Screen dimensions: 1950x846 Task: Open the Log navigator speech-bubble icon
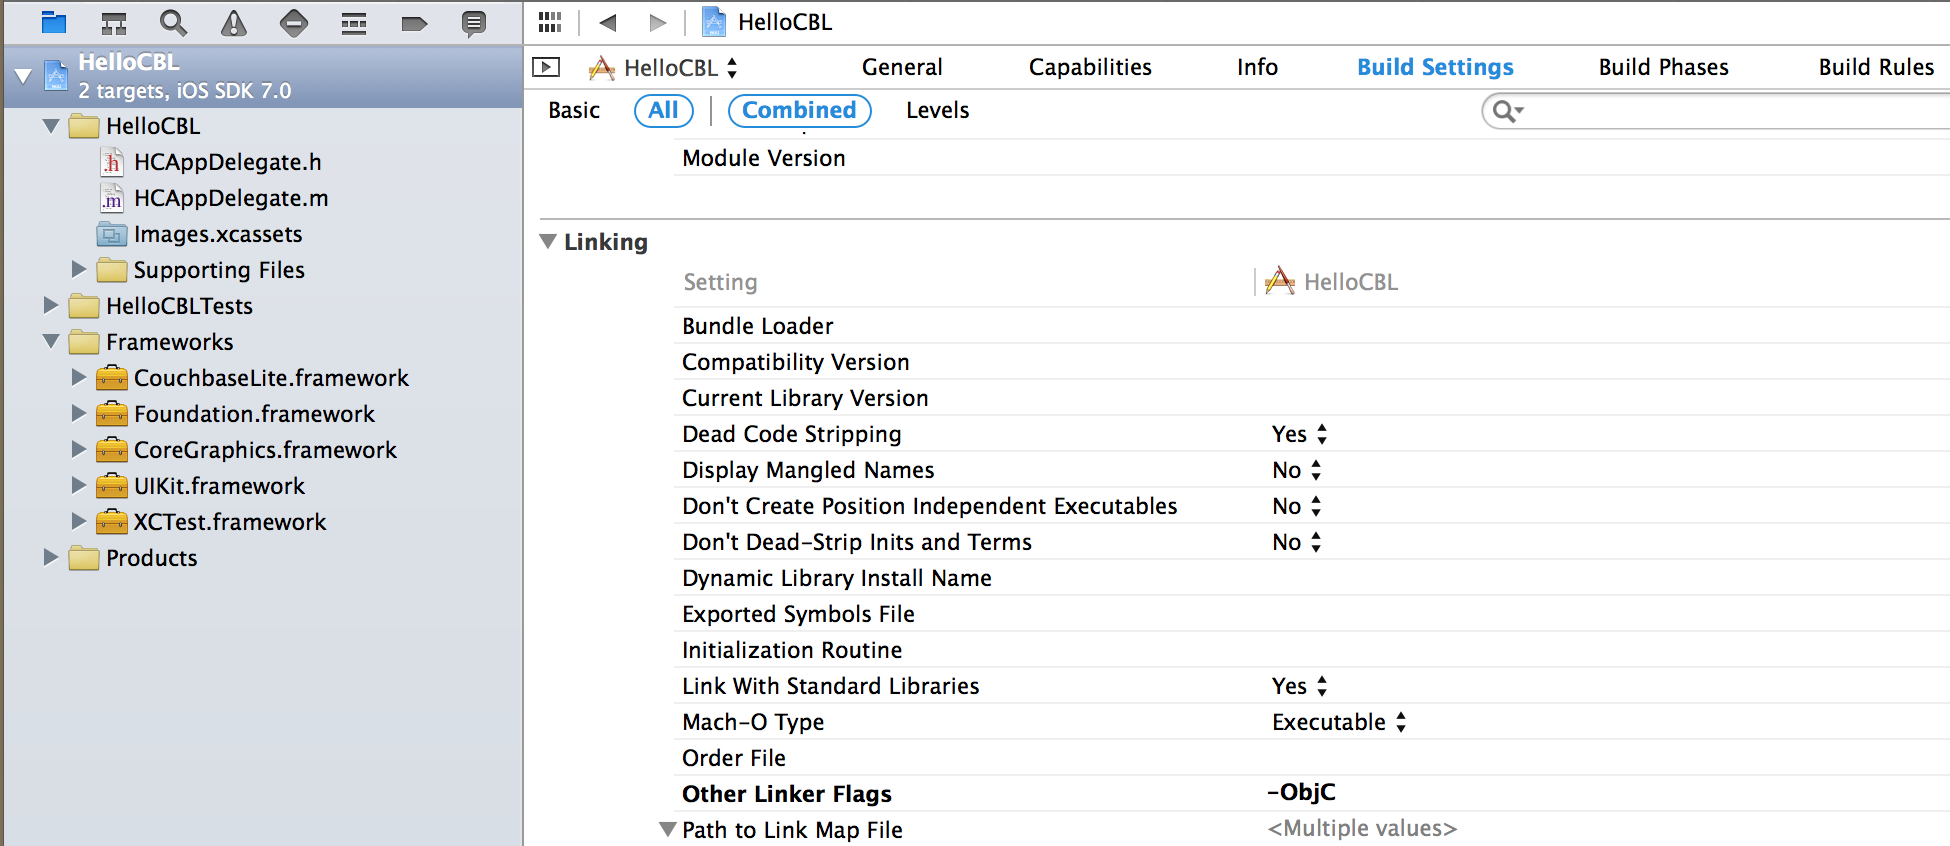tap(474, 23)
